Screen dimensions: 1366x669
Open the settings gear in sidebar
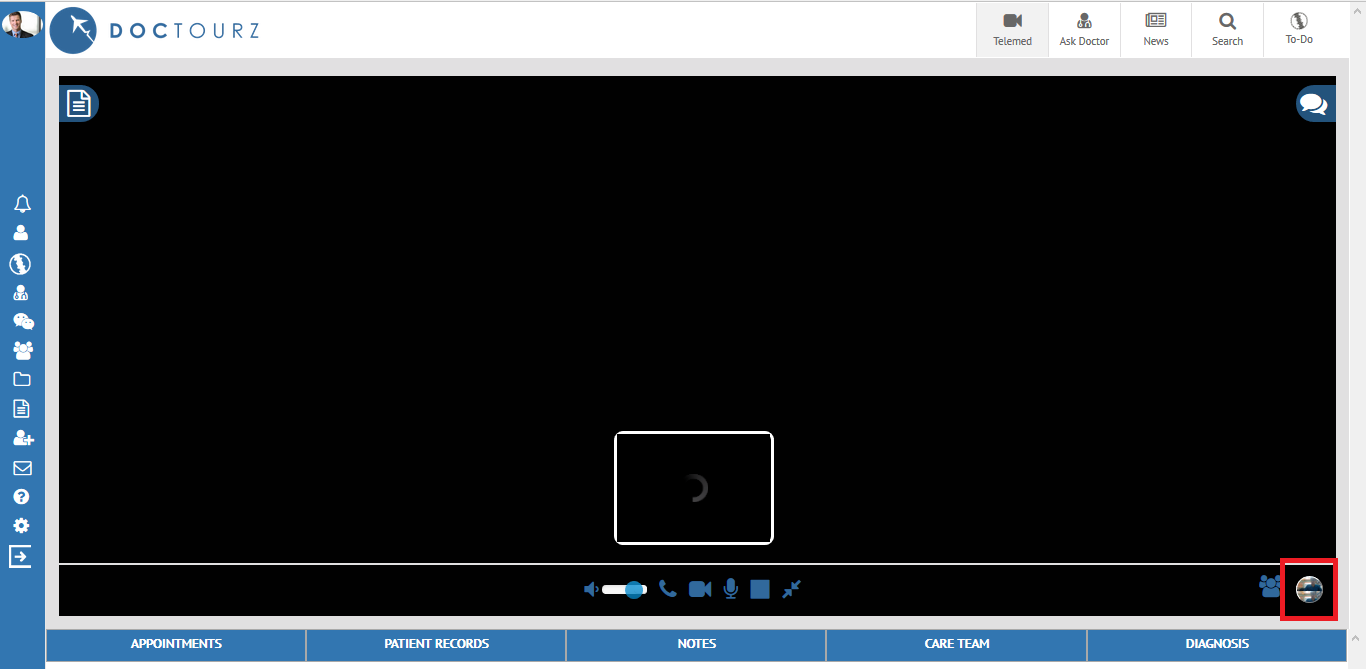pyautogui.click(x=21, y=526)
